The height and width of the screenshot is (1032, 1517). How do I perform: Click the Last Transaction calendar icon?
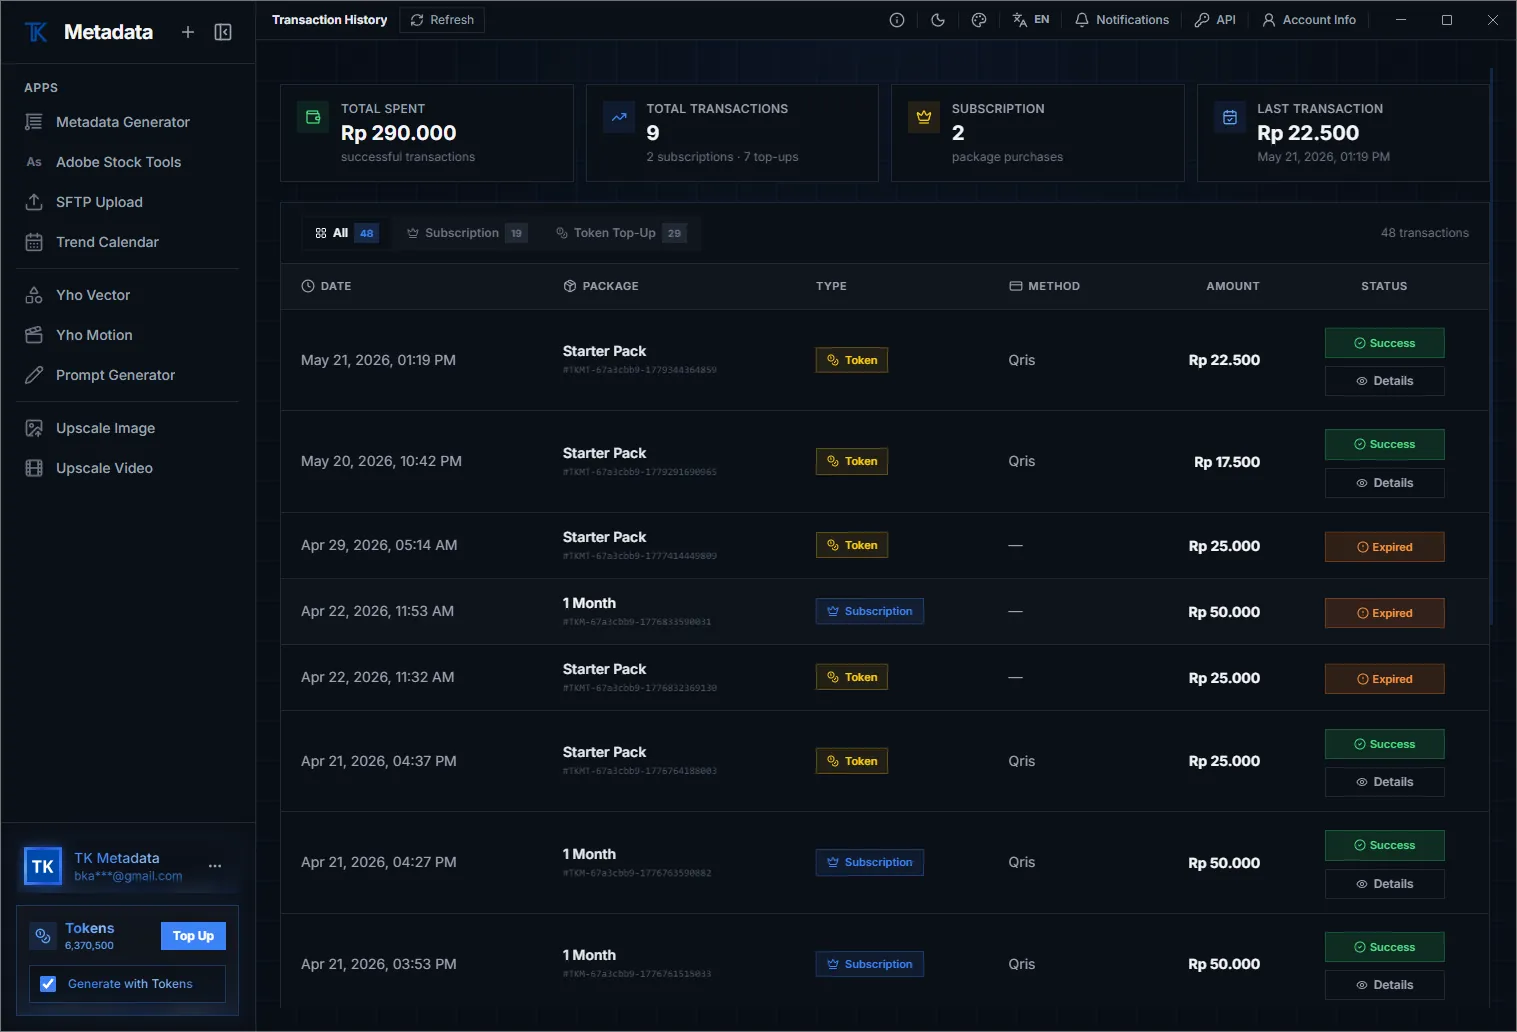pos(1230,117)
